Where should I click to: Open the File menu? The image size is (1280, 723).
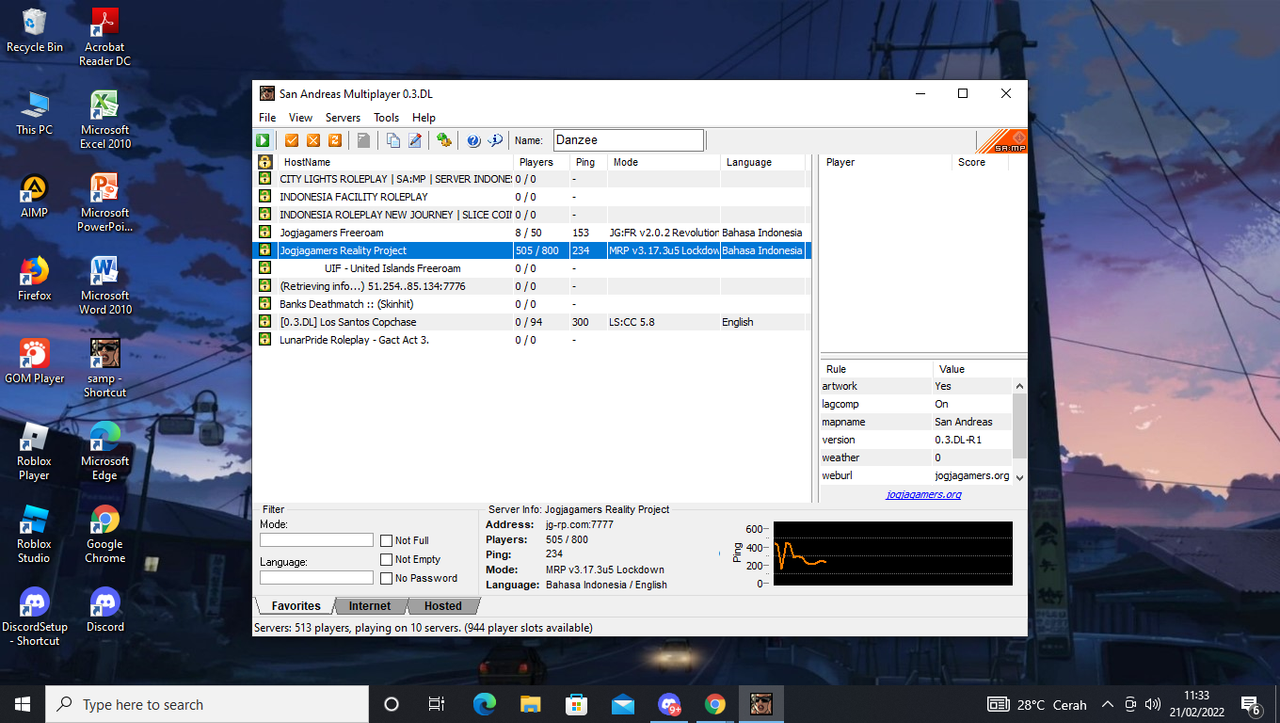pyautogui.click(x=267, y=118)
